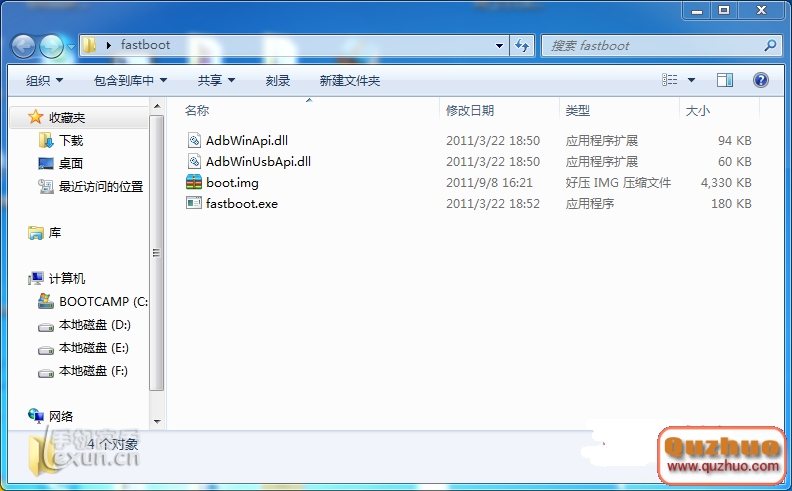Create a folder with 新建文件夹
This screenshot has height=491, width=792.
tap(350, 80)
